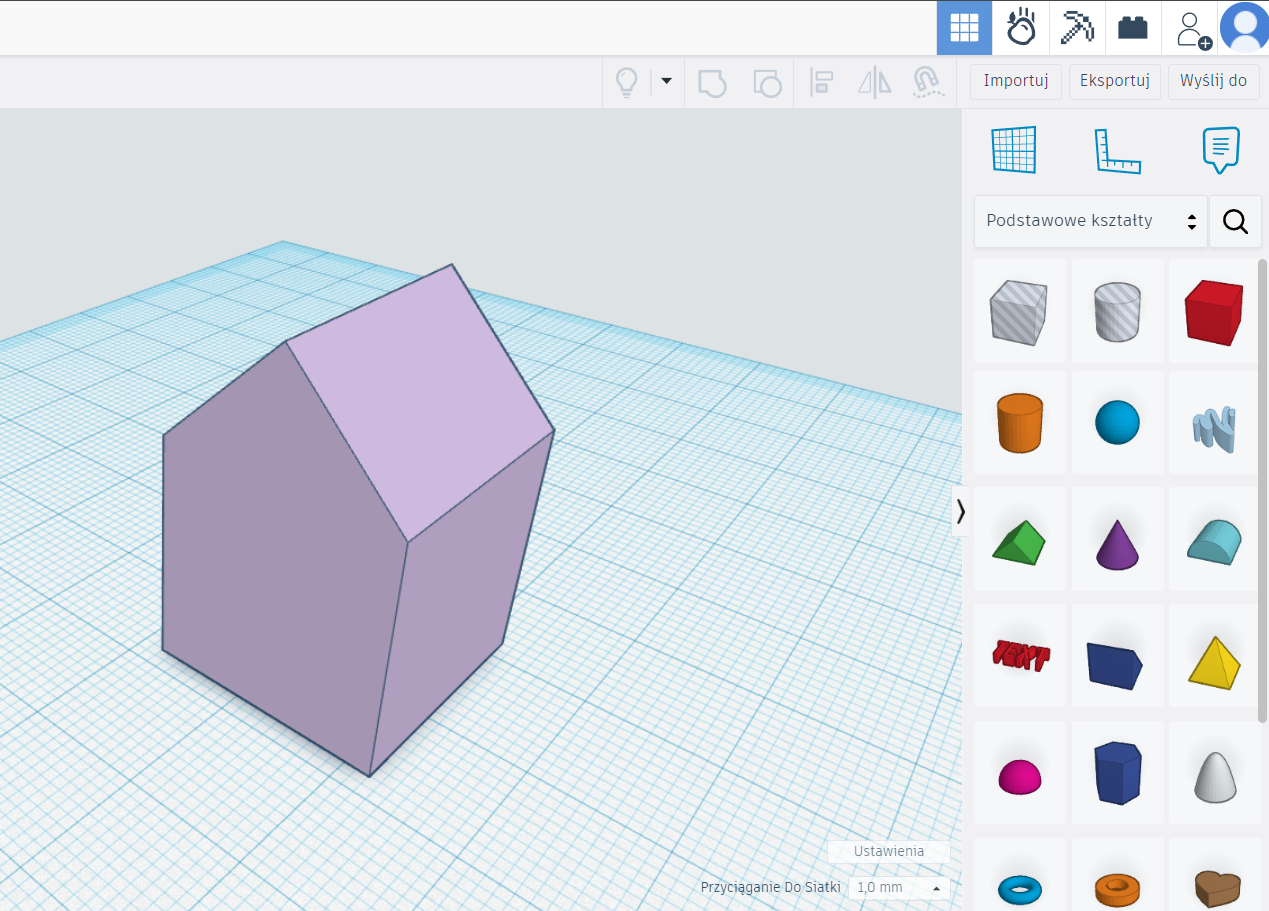Open the Blocks pickaxe editor

pyautogui.click(x=1077, y=28)
